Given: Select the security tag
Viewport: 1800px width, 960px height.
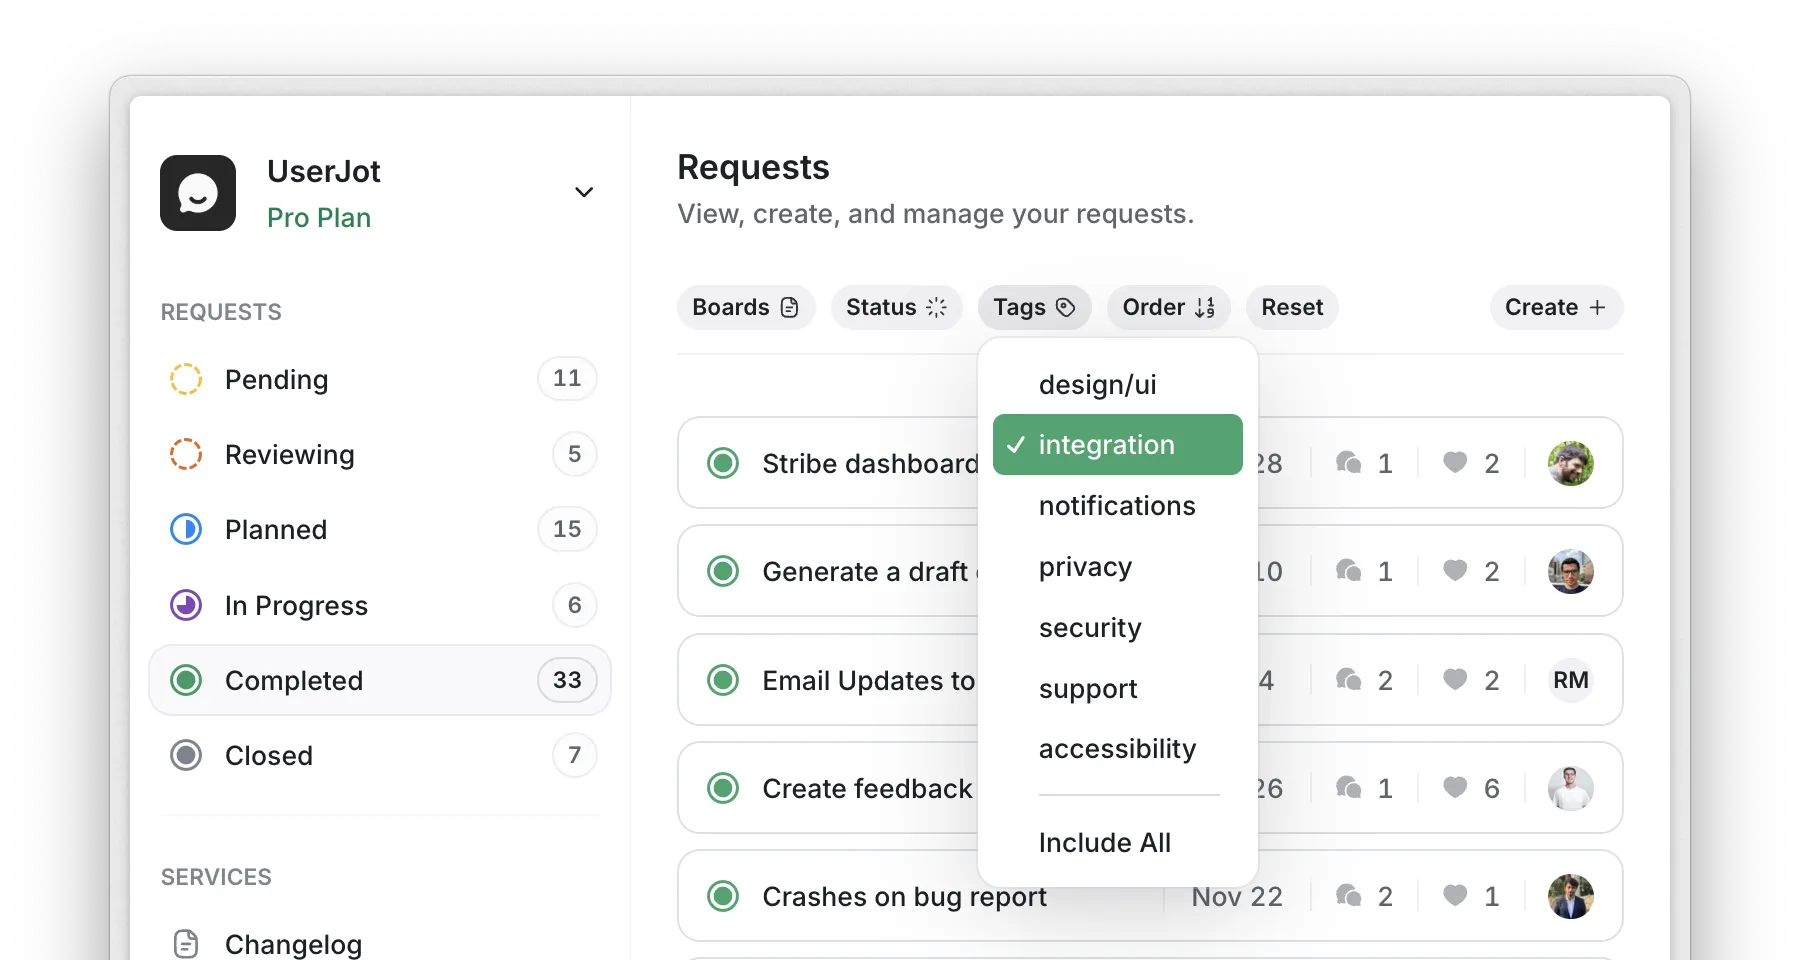Looking at the screenshot, I should click(1117, 628).
